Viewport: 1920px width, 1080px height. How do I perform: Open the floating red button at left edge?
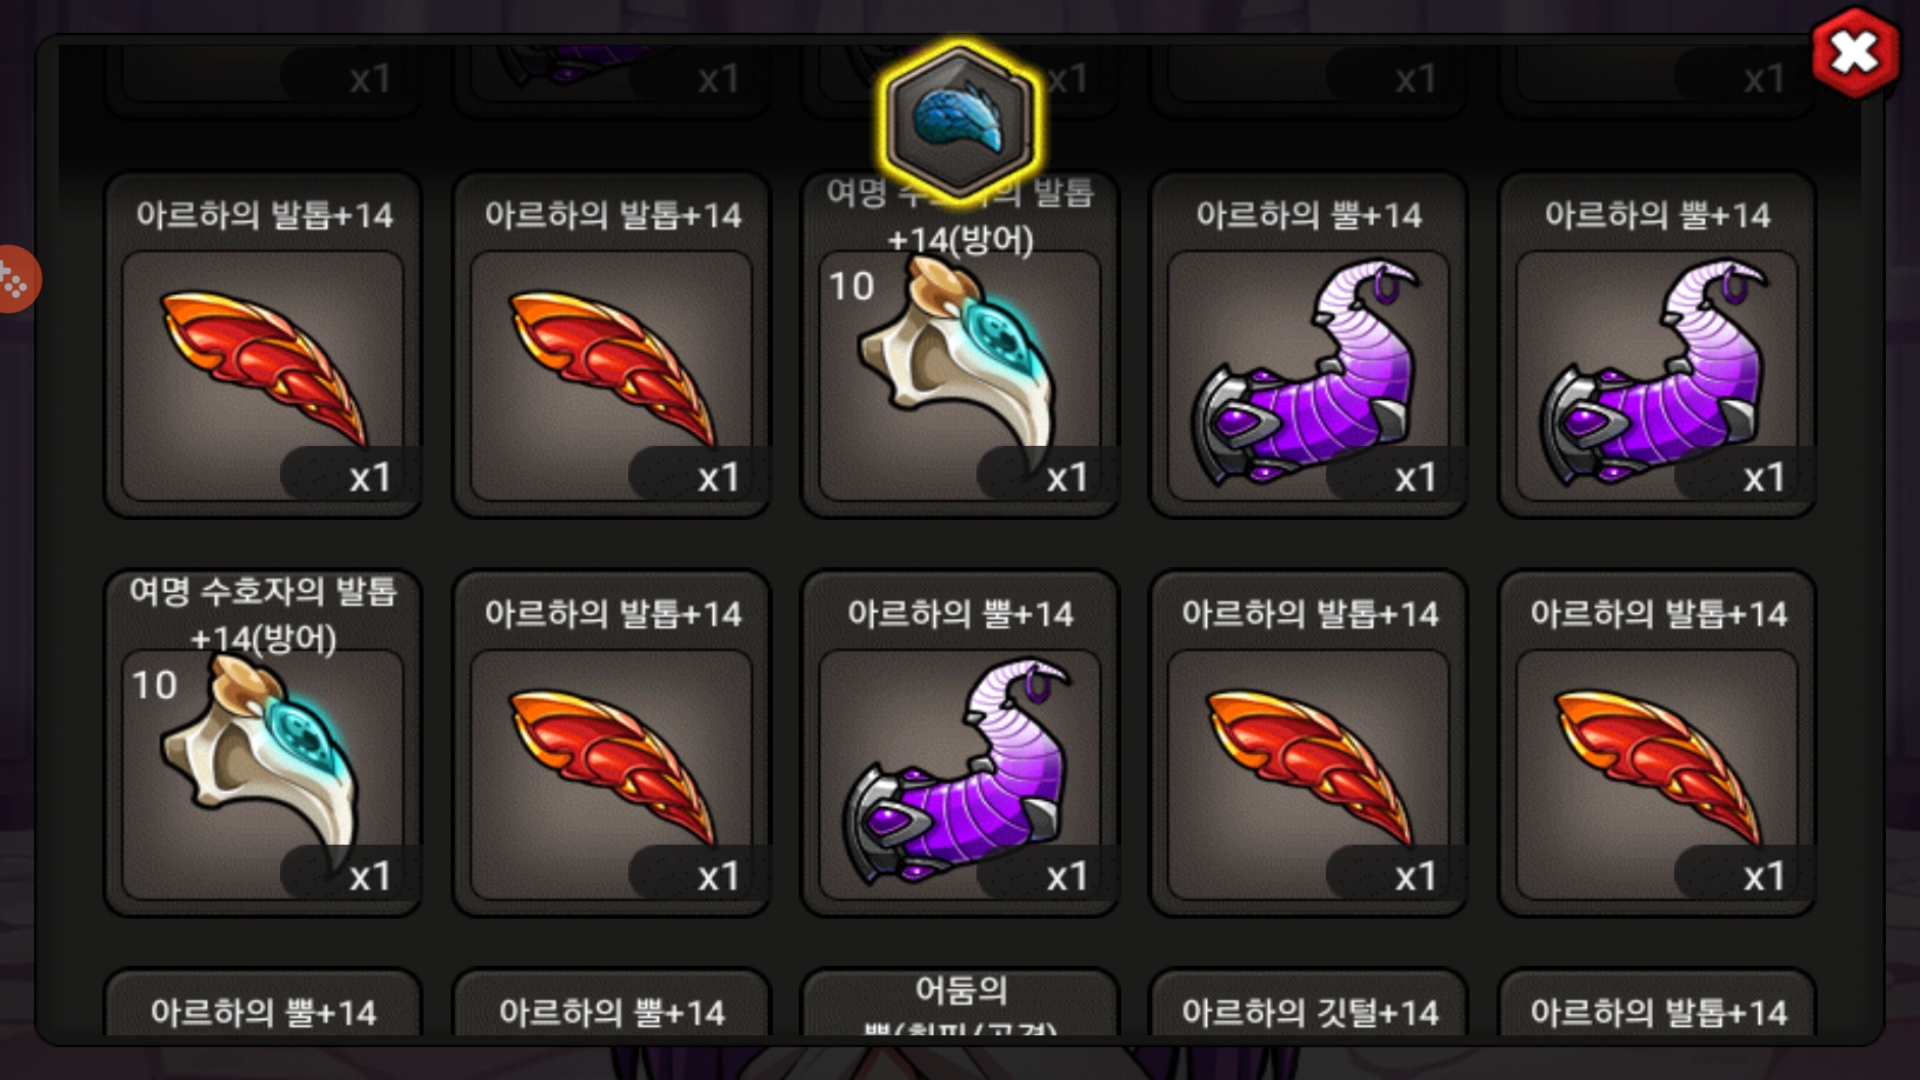14,279
